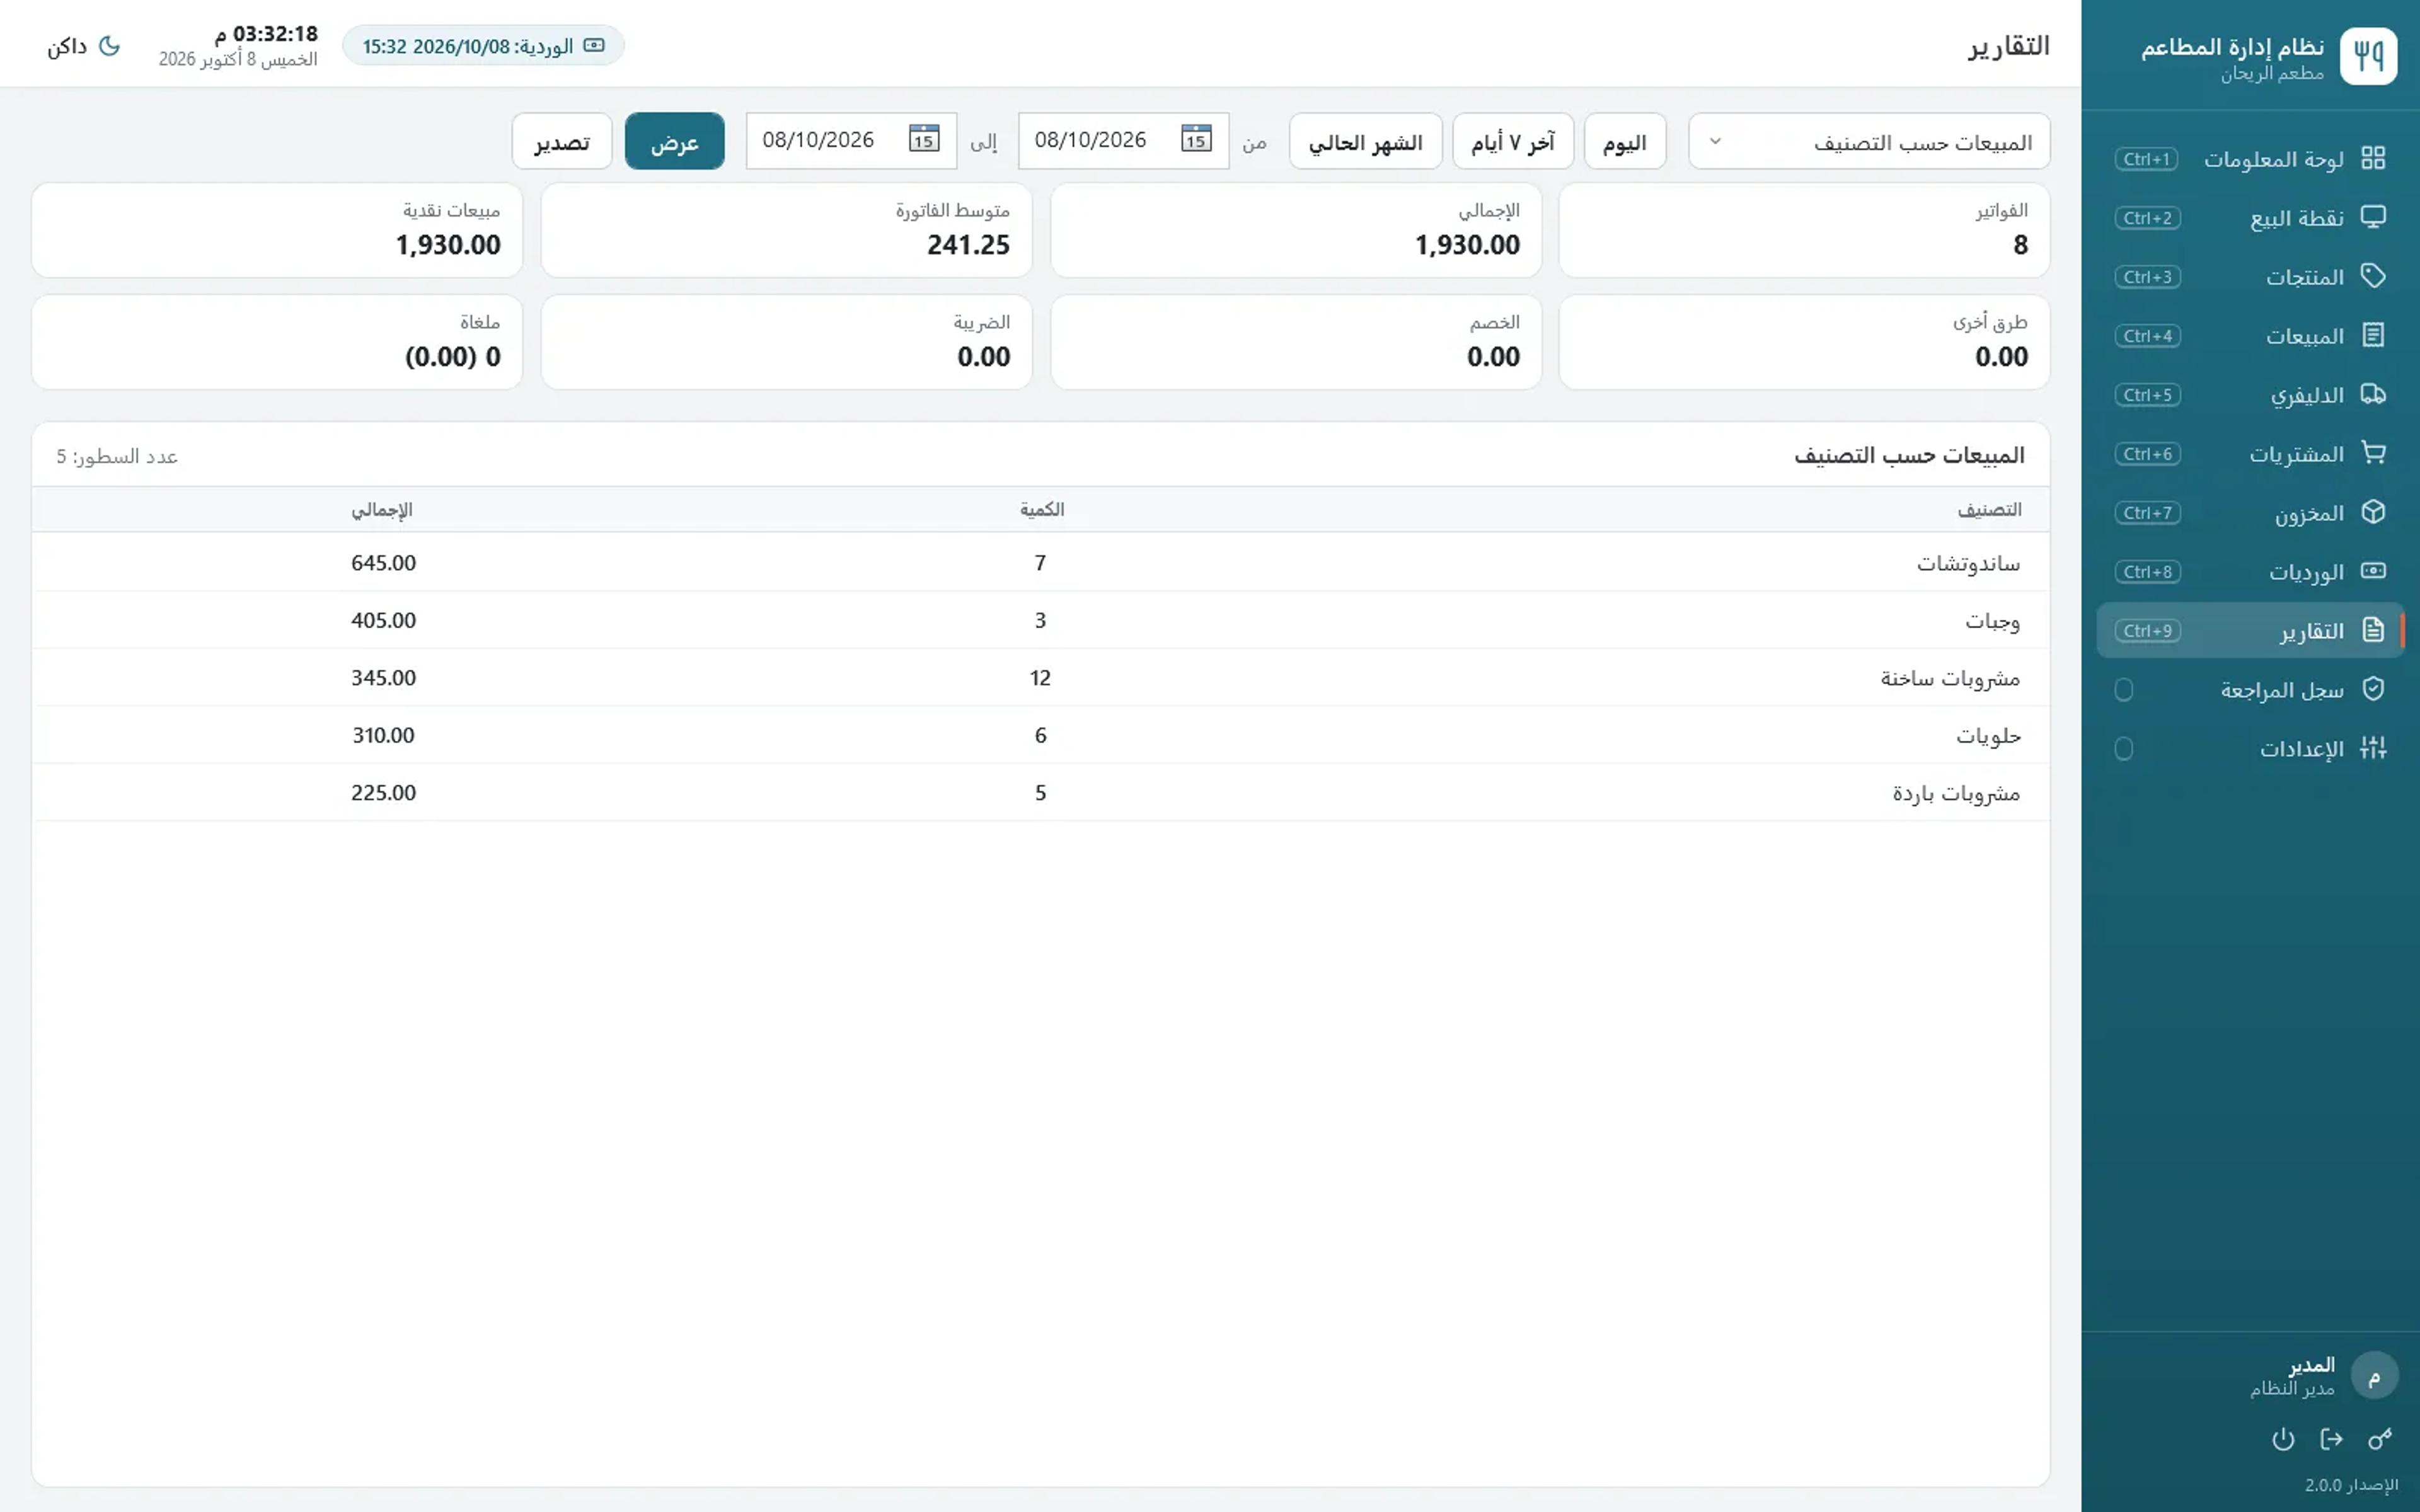2420x1512 pixels.
Task: Click the من date field 08/10/2026
Action: pyautogui.click(x=1124, y=141)
